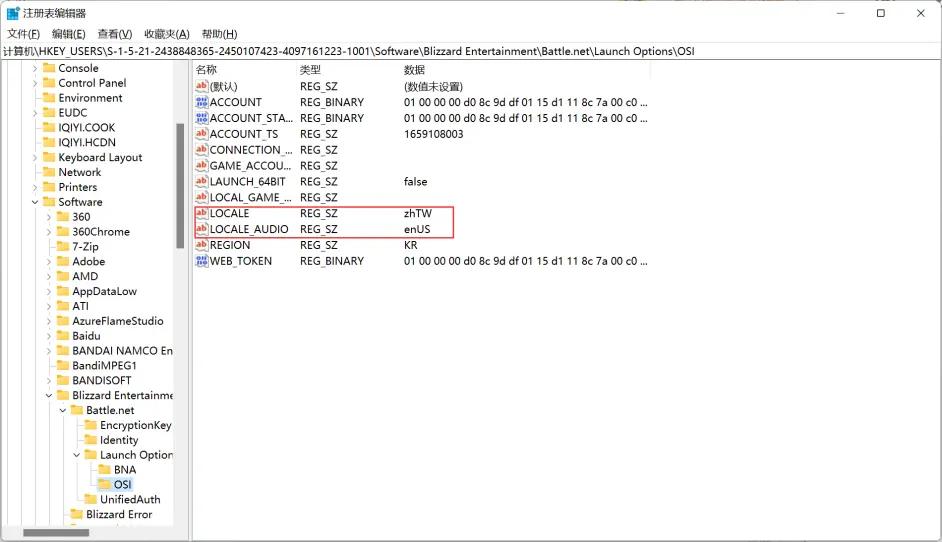Viewport: 942px width, 542px height.
Task: Expand the Console tree node
Action: (35, 69)
